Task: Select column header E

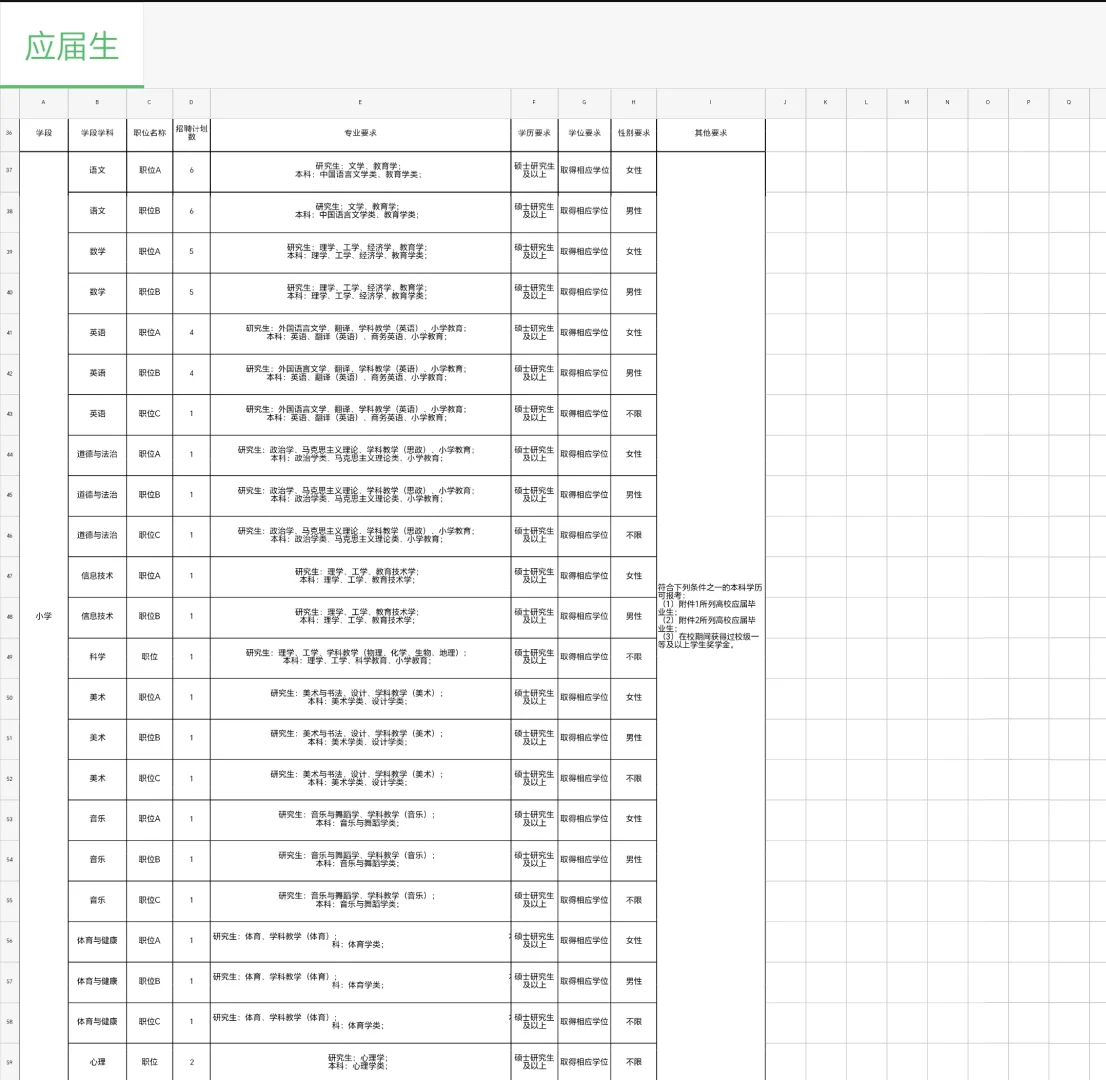Action: click(x=360, y=102)
